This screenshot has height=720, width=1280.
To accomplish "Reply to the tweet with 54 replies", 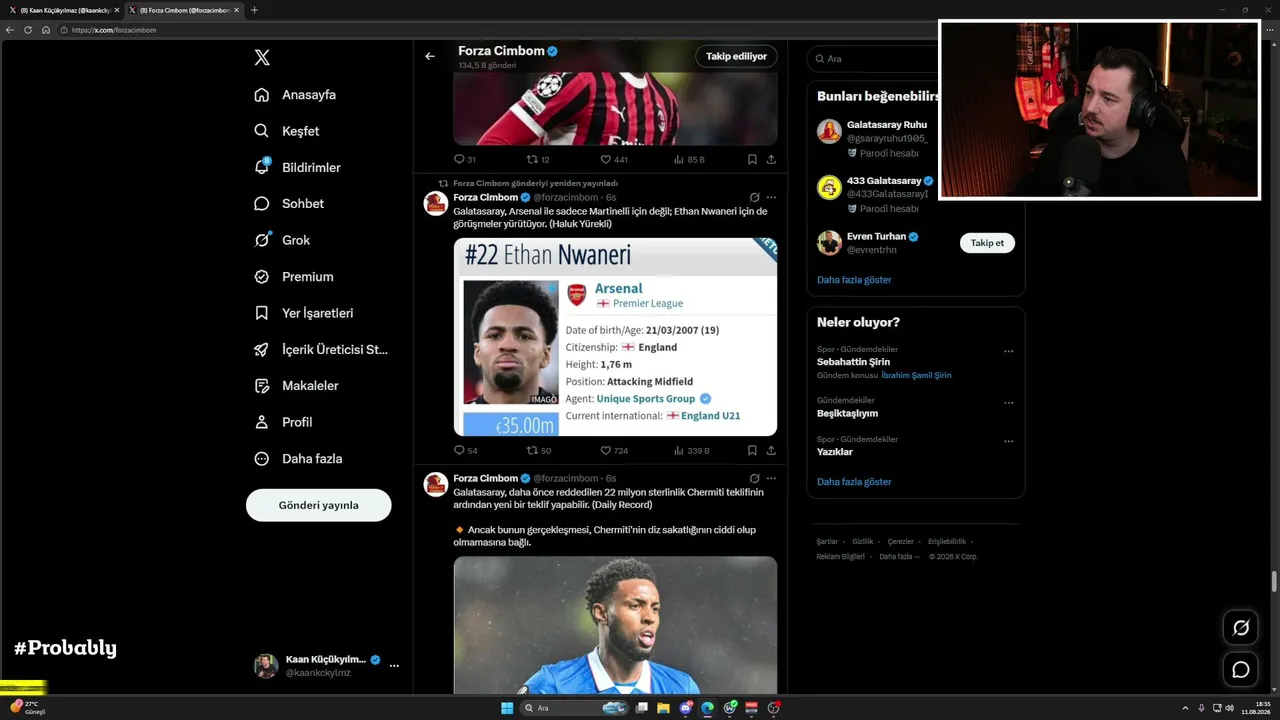I will (465, 451).
